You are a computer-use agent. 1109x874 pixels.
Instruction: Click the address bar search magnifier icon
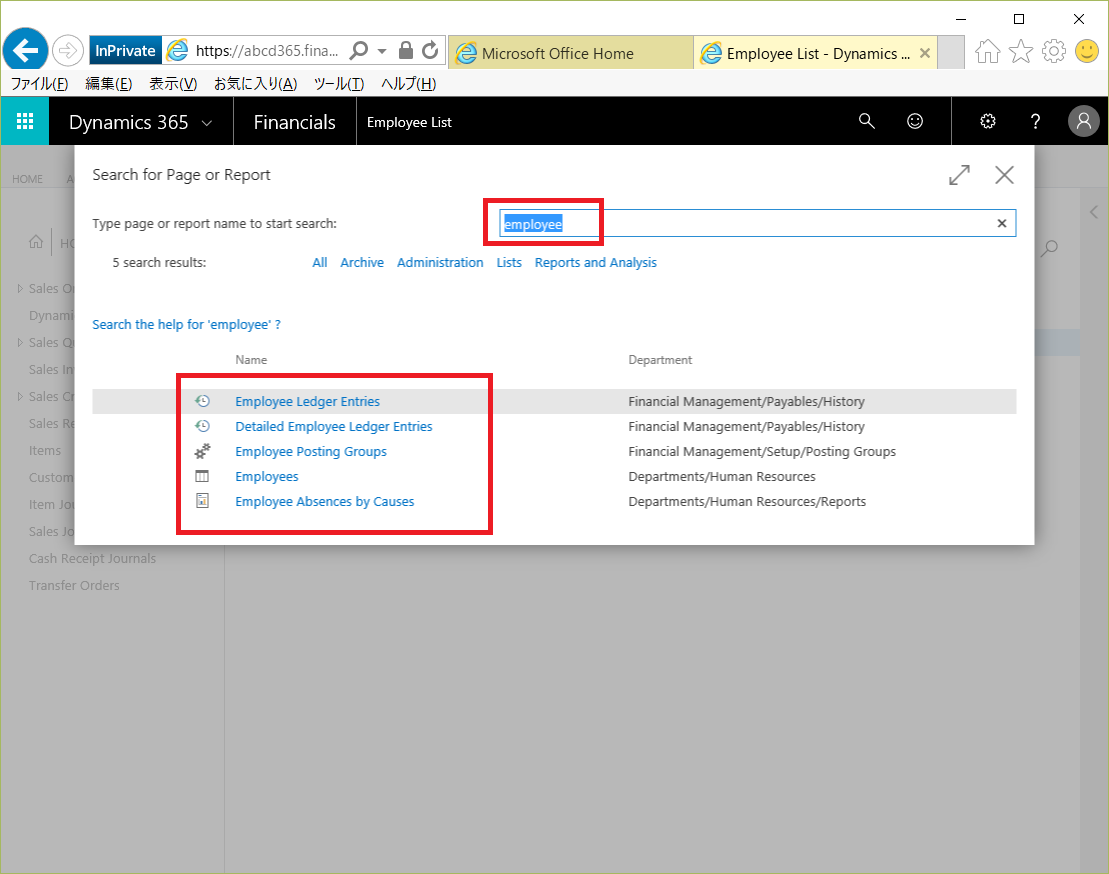coord(359,50)
